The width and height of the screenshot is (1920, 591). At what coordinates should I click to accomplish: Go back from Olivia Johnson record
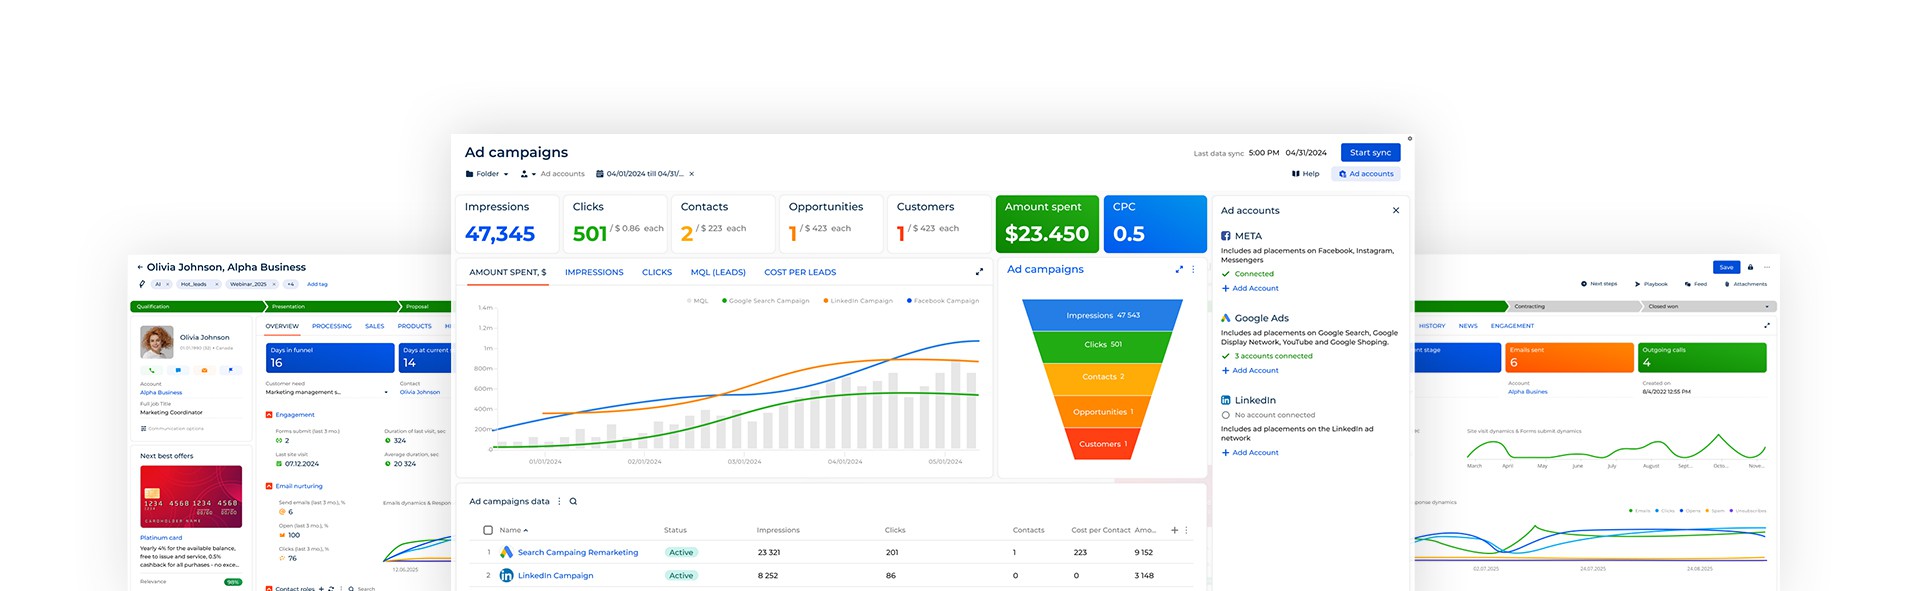pyautogui.click(x=140, y=268)
